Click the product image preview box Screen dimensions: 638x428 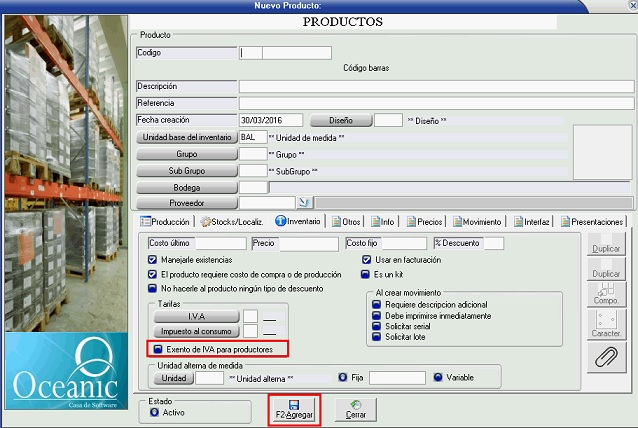click(x=601, y=150)
